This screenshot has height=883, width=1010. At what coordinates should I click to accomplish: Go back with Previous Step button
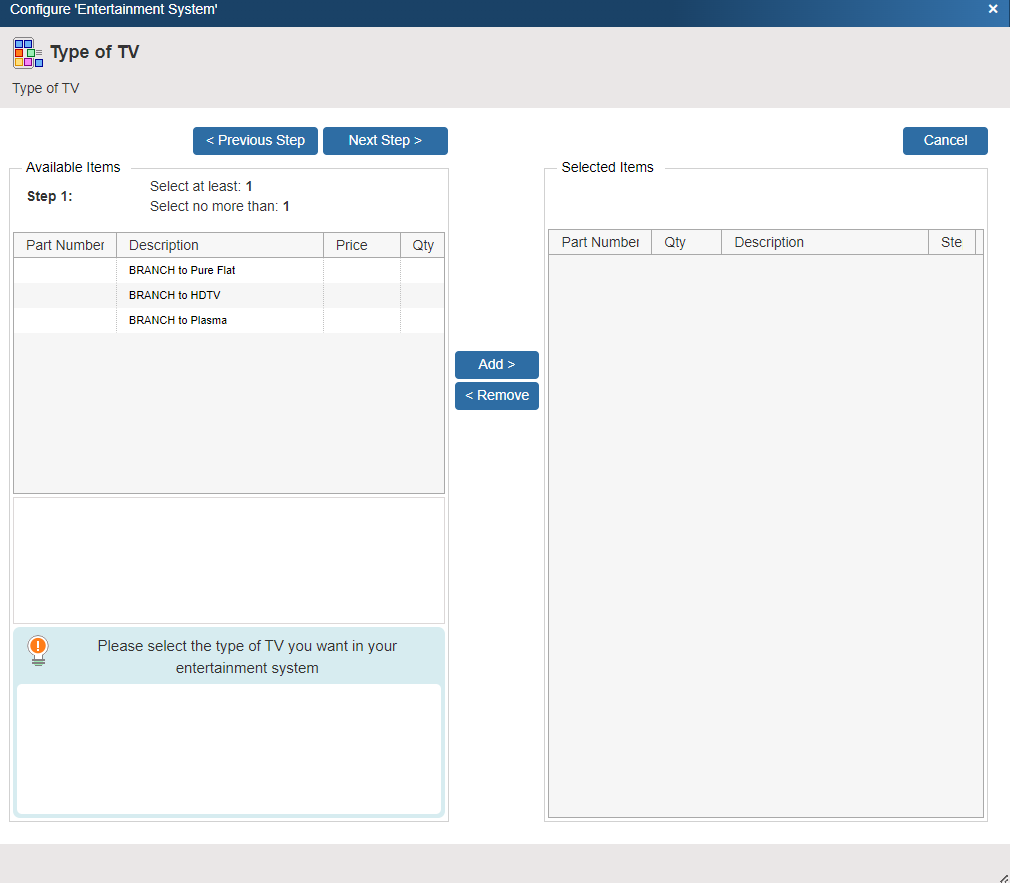(x=255, y=141)
